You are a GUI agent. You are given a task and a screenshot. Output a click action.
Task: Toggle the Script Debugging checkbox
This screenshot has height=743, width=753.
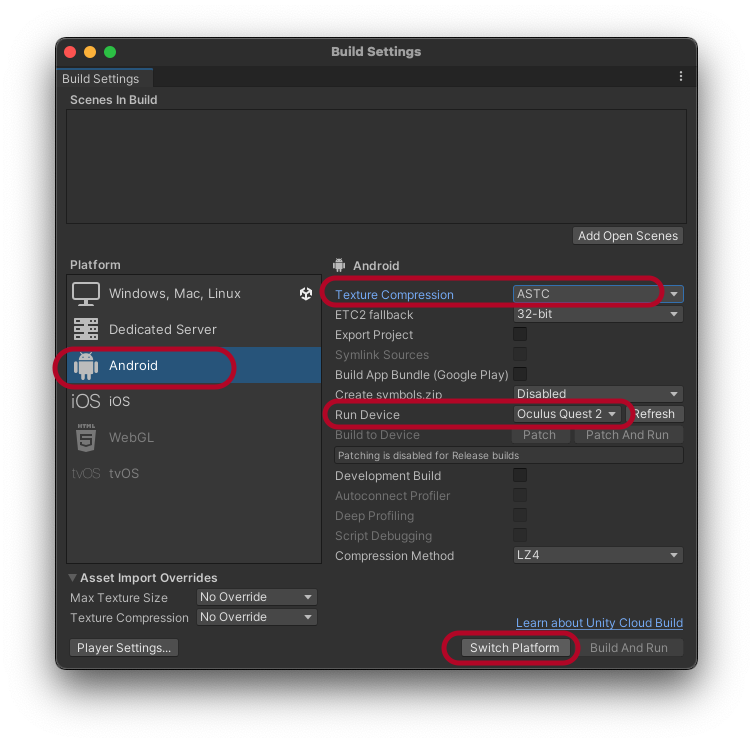[x=520, y=535]
